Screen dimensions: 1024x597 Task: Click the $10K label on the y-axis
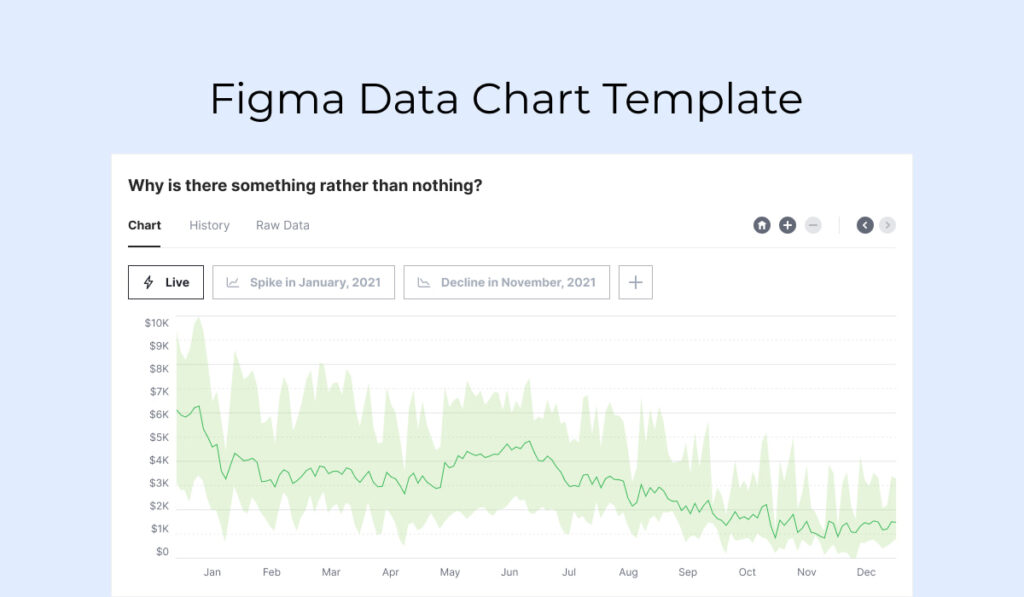click(158, 322)
